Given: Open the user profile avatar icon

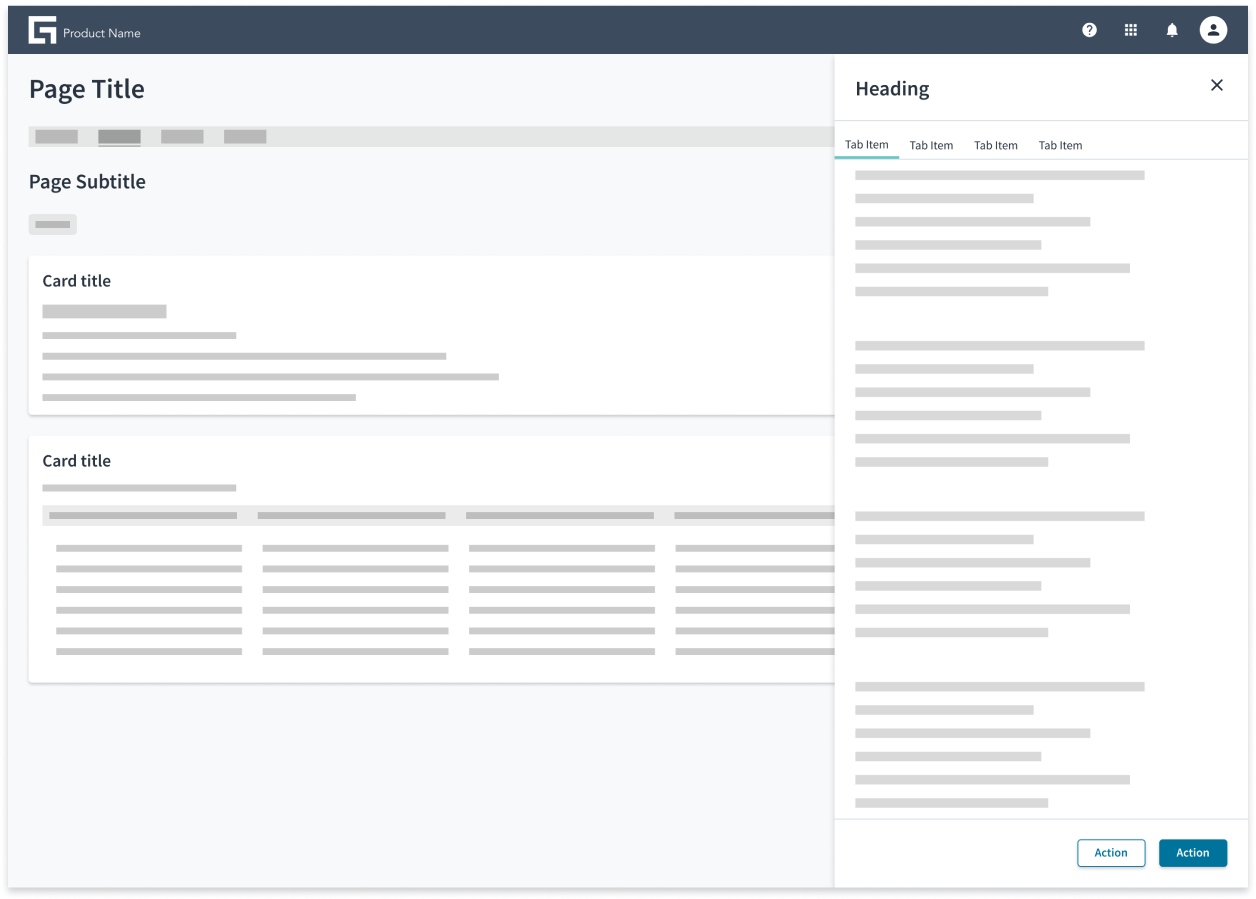Looking at the screenshot, I should pyautogui.click(x=1213, y=30).
